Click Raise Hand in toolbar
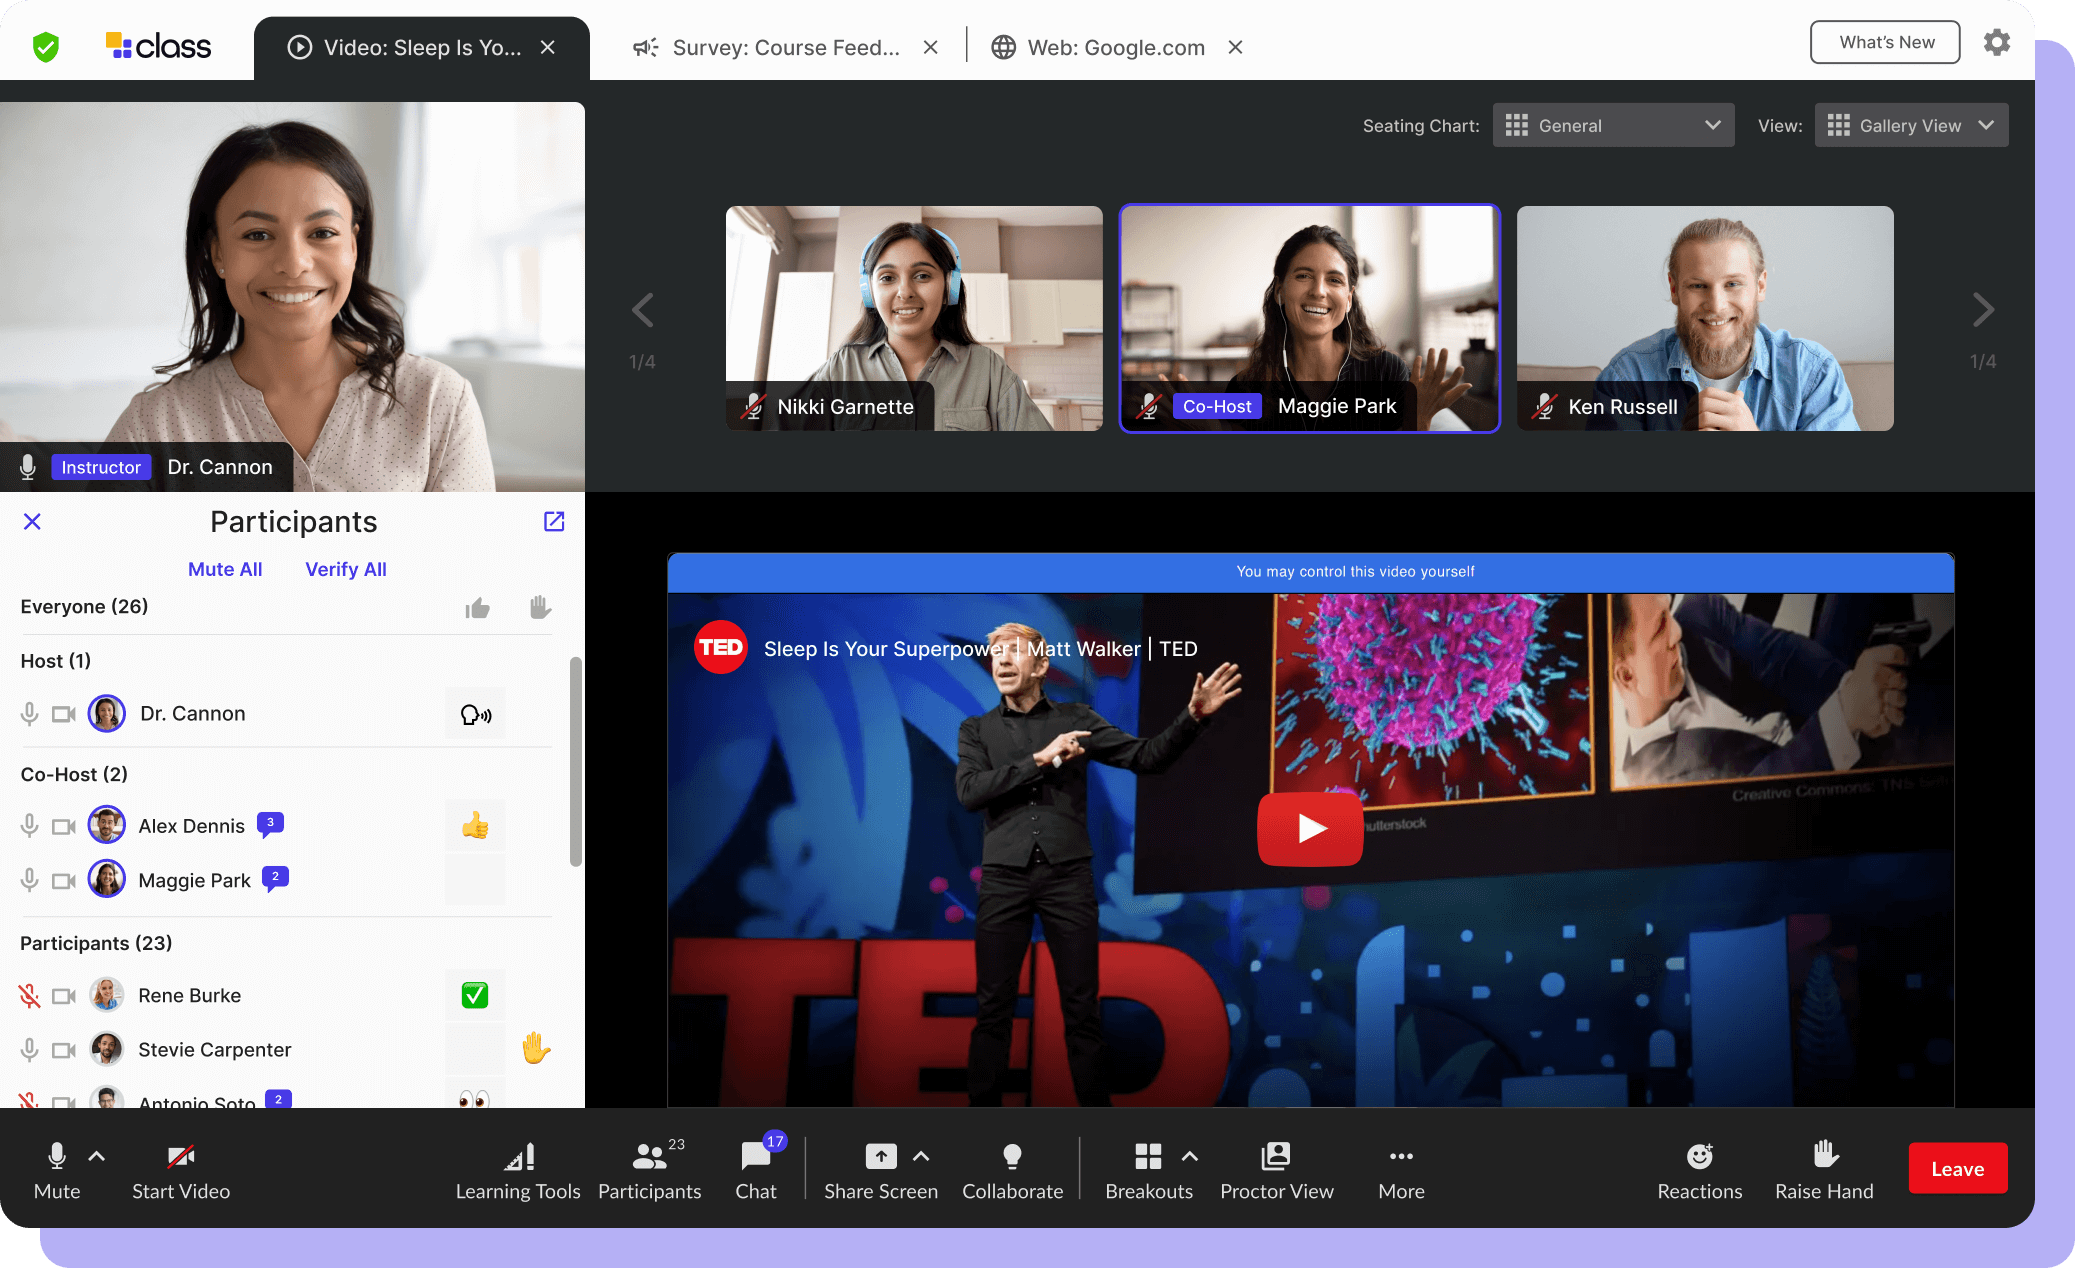2075x1268 pixels. (1824, 1169)
